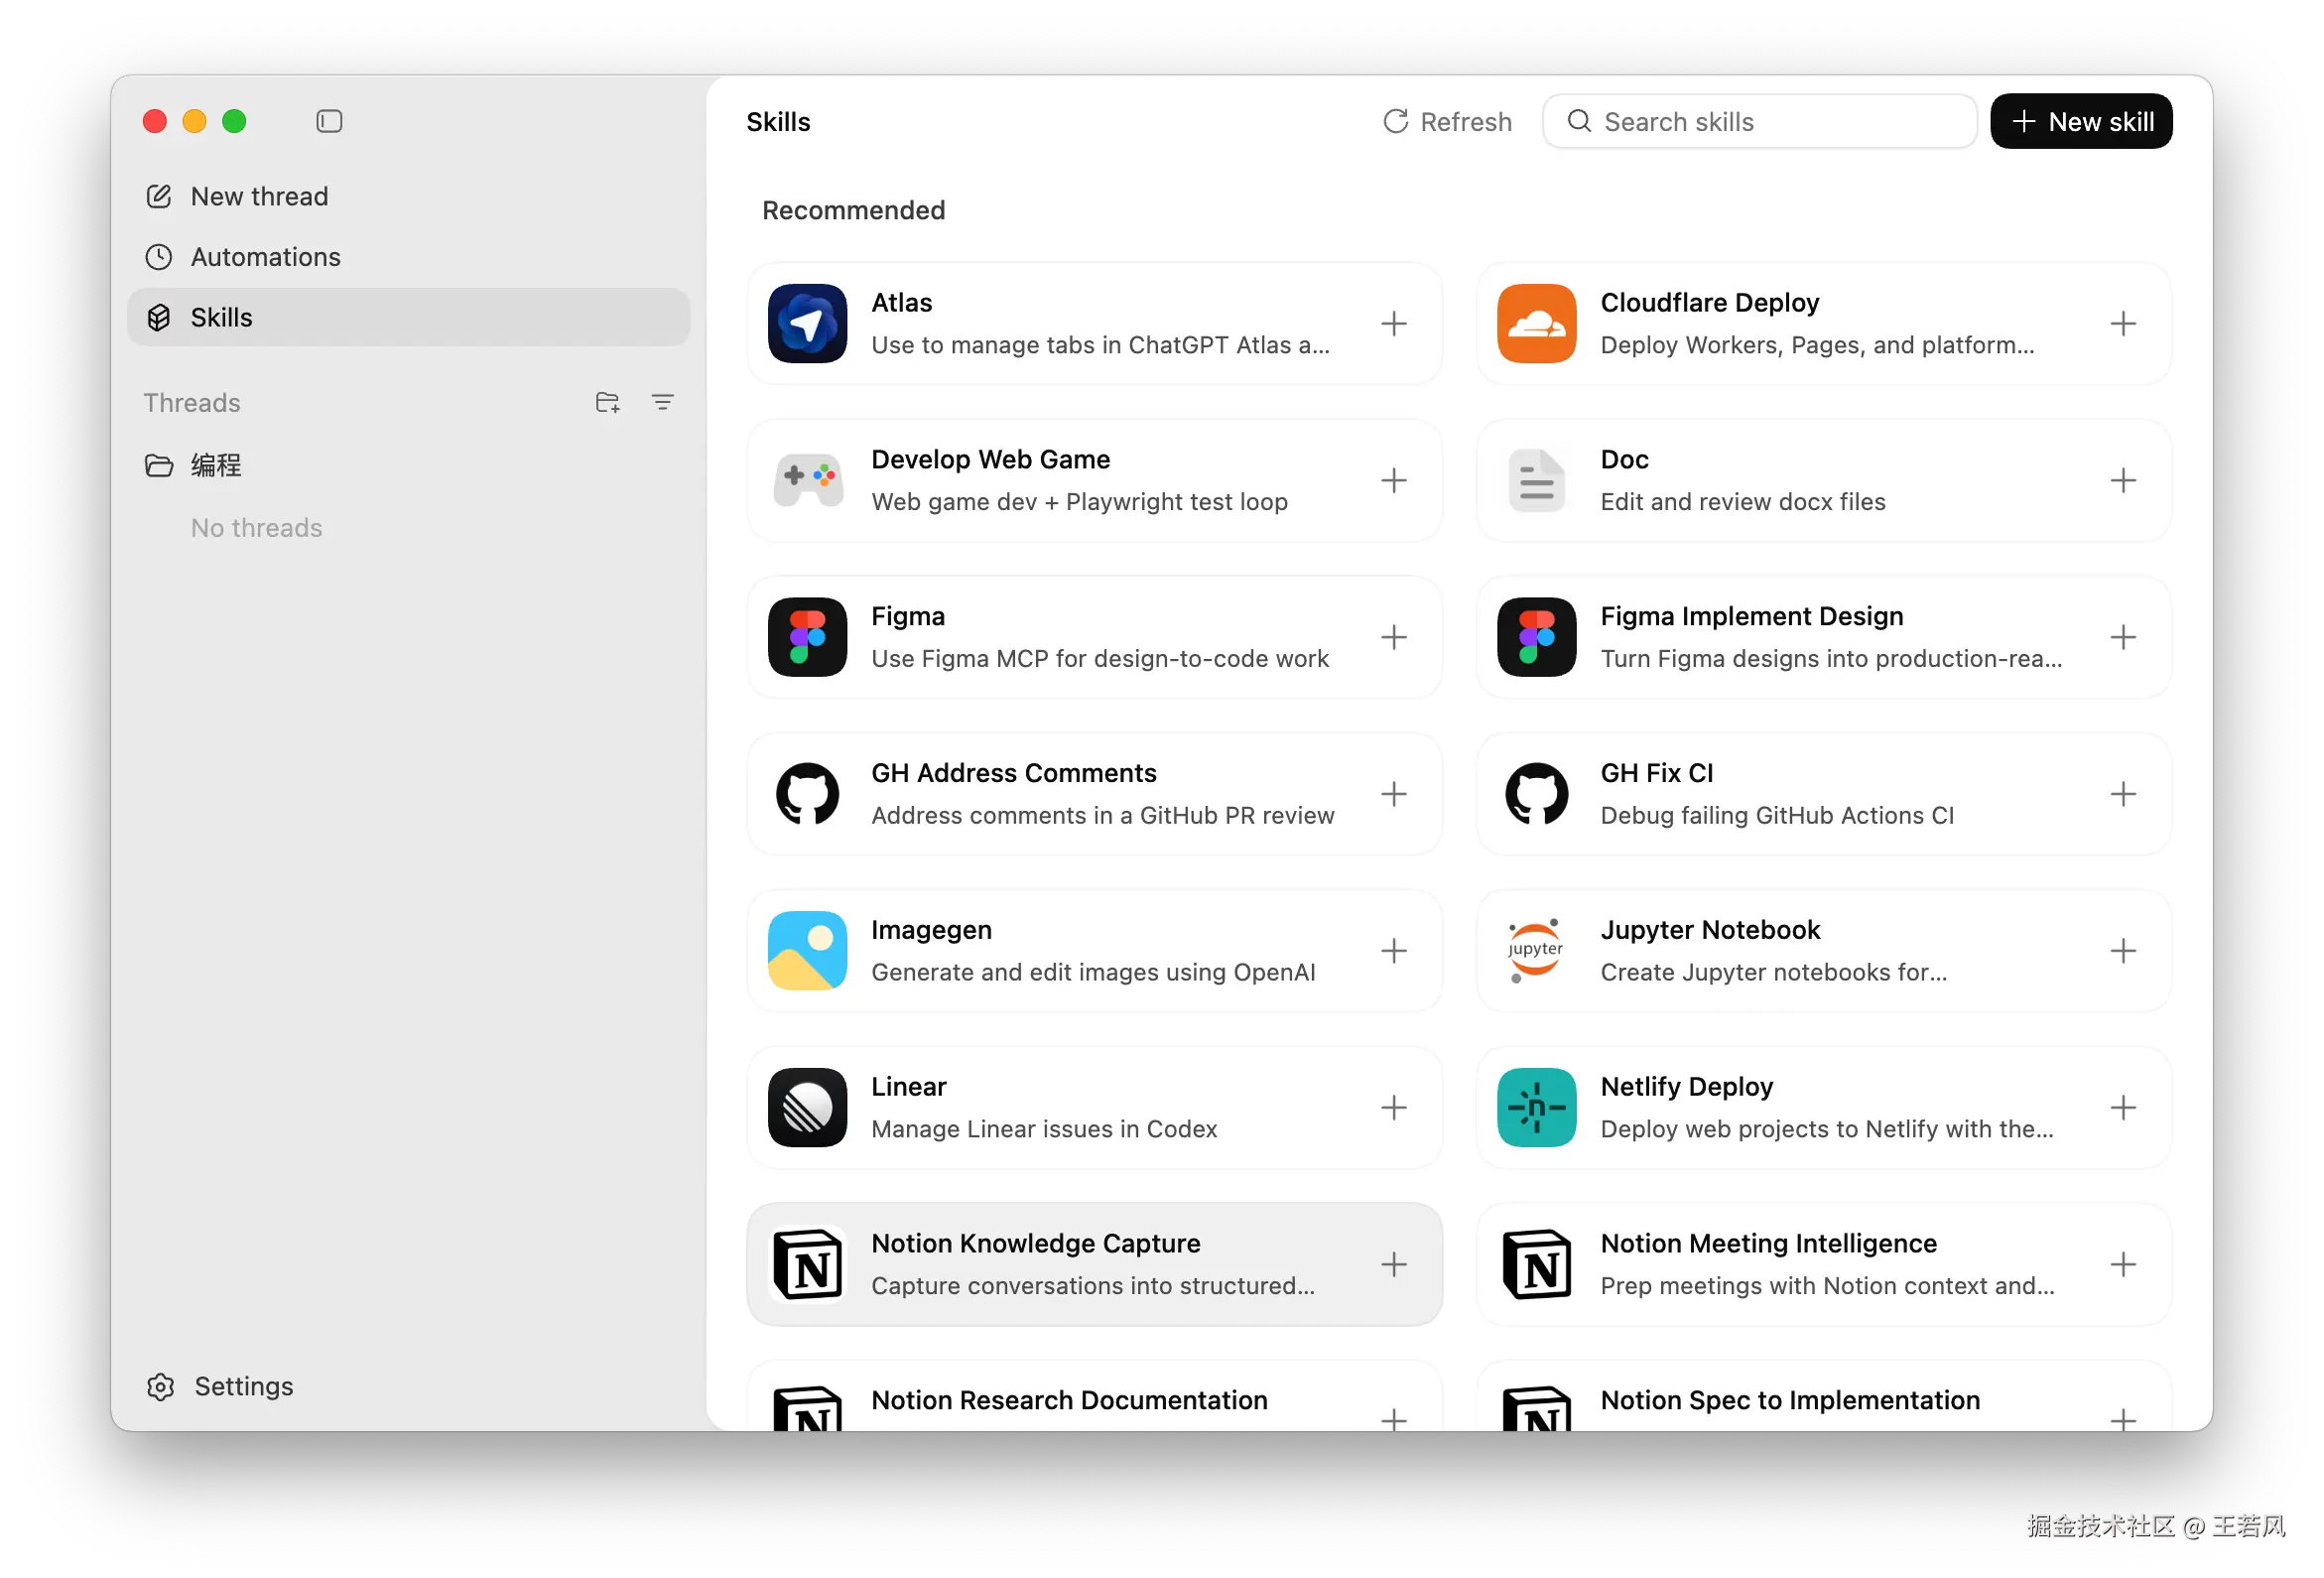Click plus to add Figma skill
Image resolution: width=2324 pixels, height=1578 pixels.
point(1393,637)
